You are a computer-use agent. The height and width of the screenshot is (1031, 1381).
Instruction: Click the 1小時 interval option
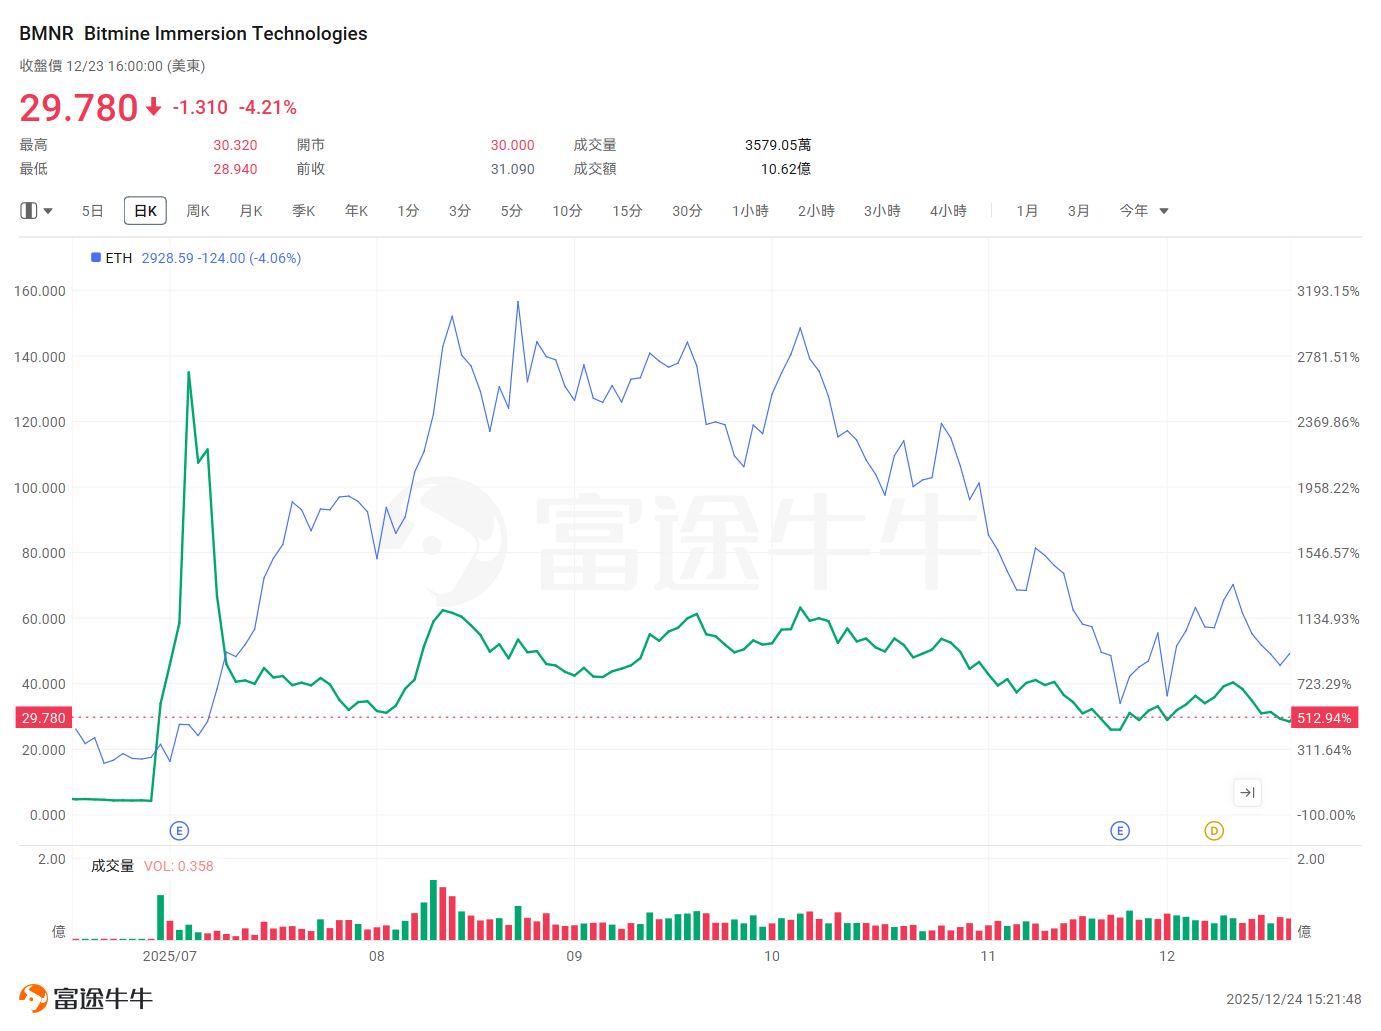[750, 211]
